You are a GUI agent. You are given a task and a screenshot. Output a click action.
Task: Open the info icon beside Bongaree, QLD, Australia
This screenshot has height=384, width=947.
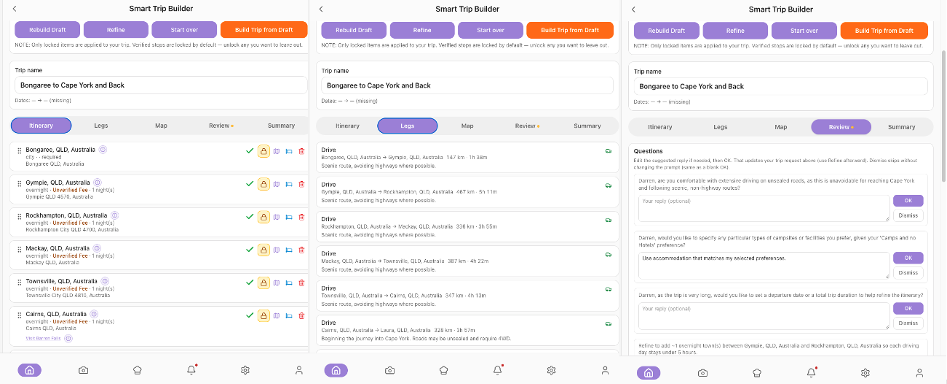point(103,149)
